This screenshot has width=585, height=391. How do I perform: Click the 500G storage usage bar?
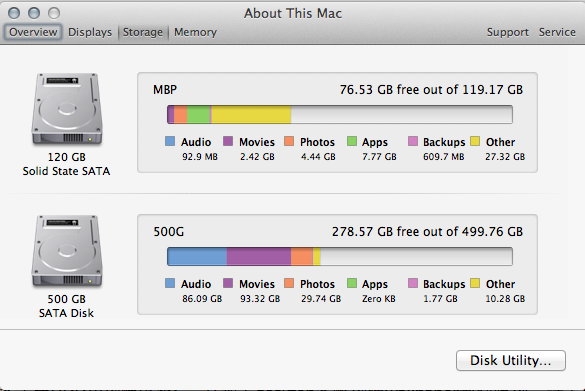pyautogui.click(x=340, y=256)
